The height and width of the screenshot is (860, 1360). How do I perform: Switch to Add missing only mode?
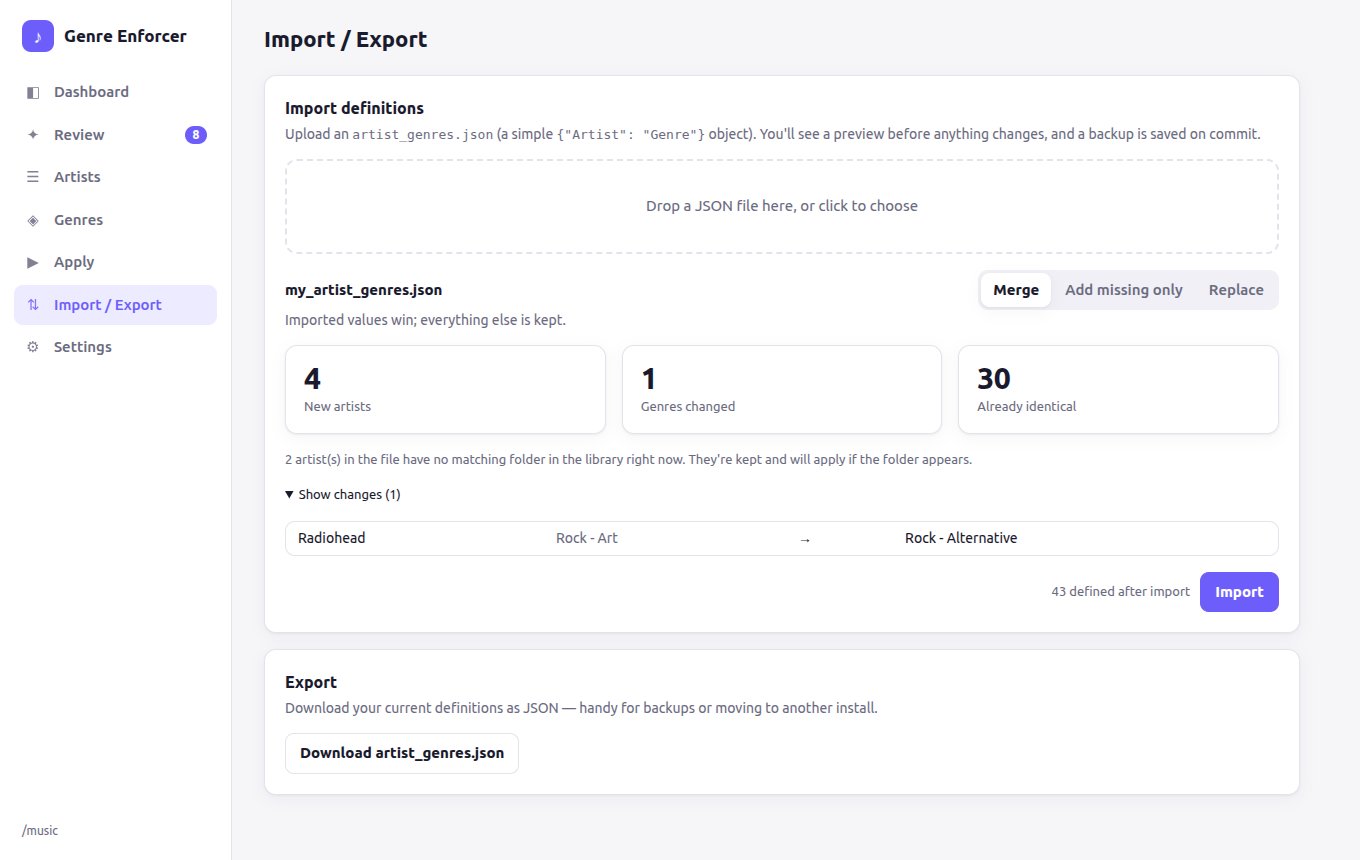tap(1124, 290)
